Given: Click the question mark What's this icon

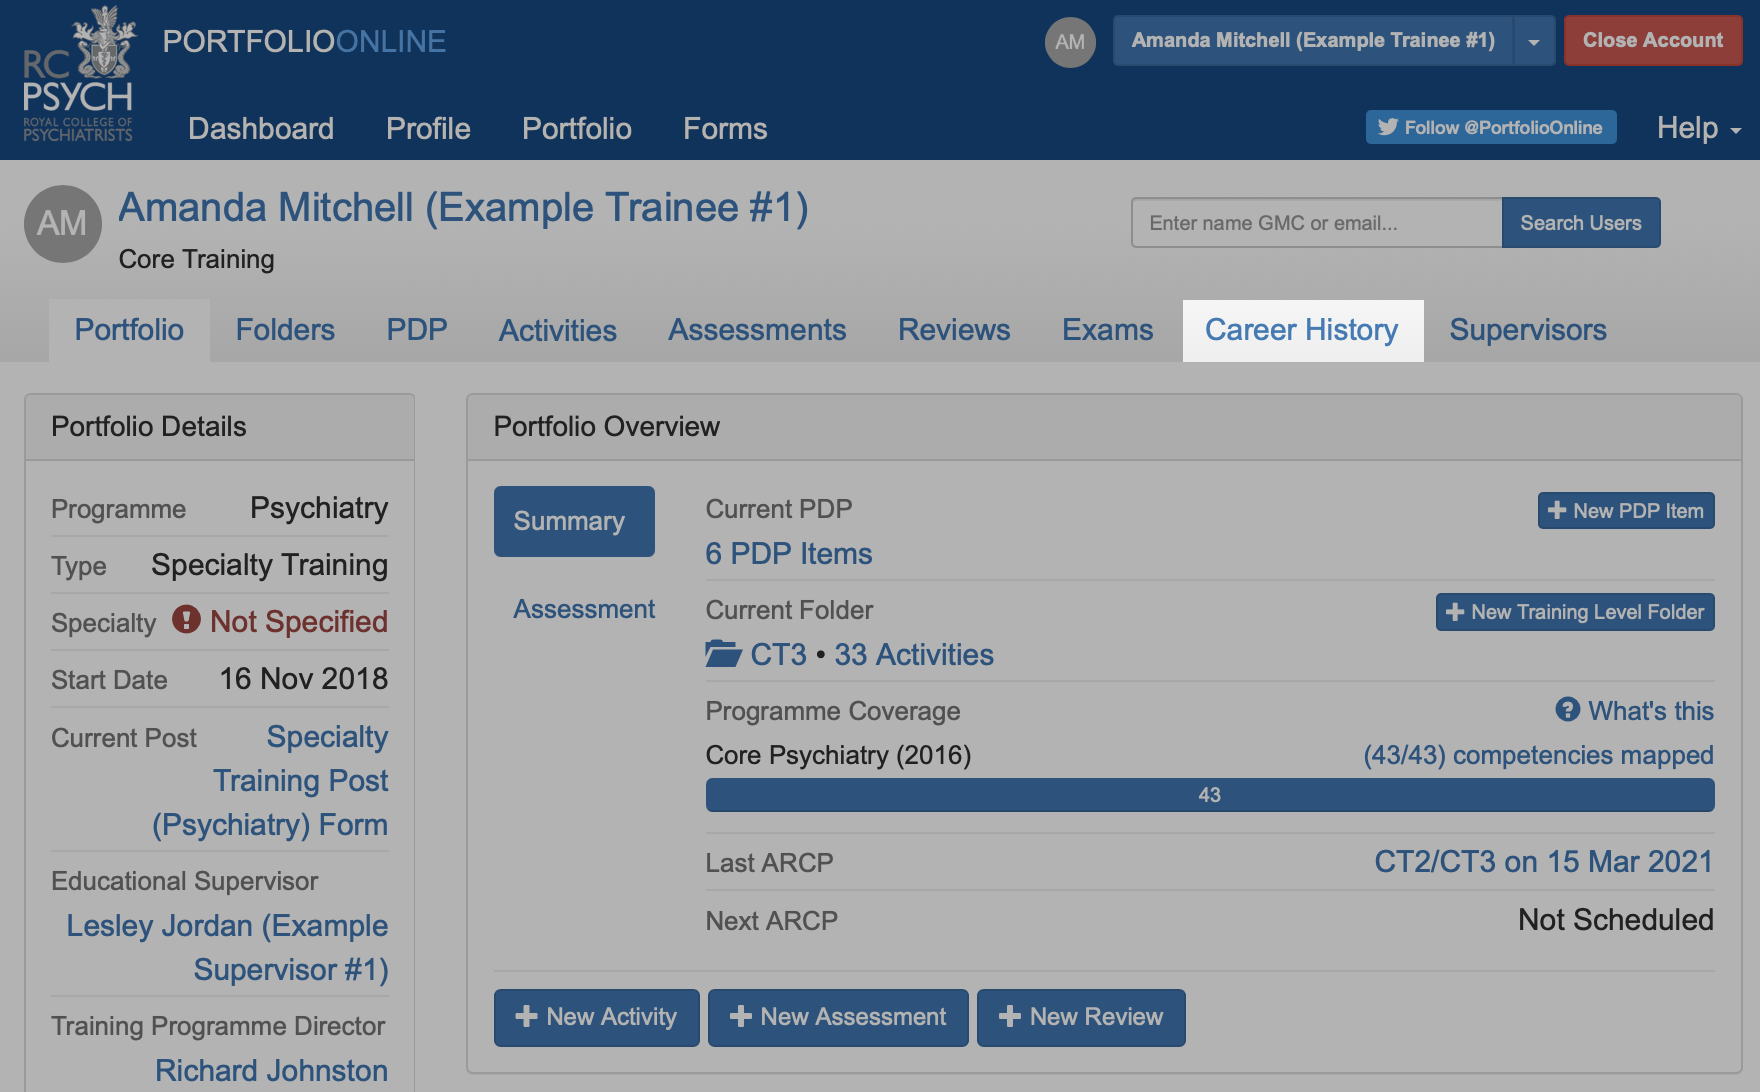Looking at the screenshot, I should [1567, 710].
